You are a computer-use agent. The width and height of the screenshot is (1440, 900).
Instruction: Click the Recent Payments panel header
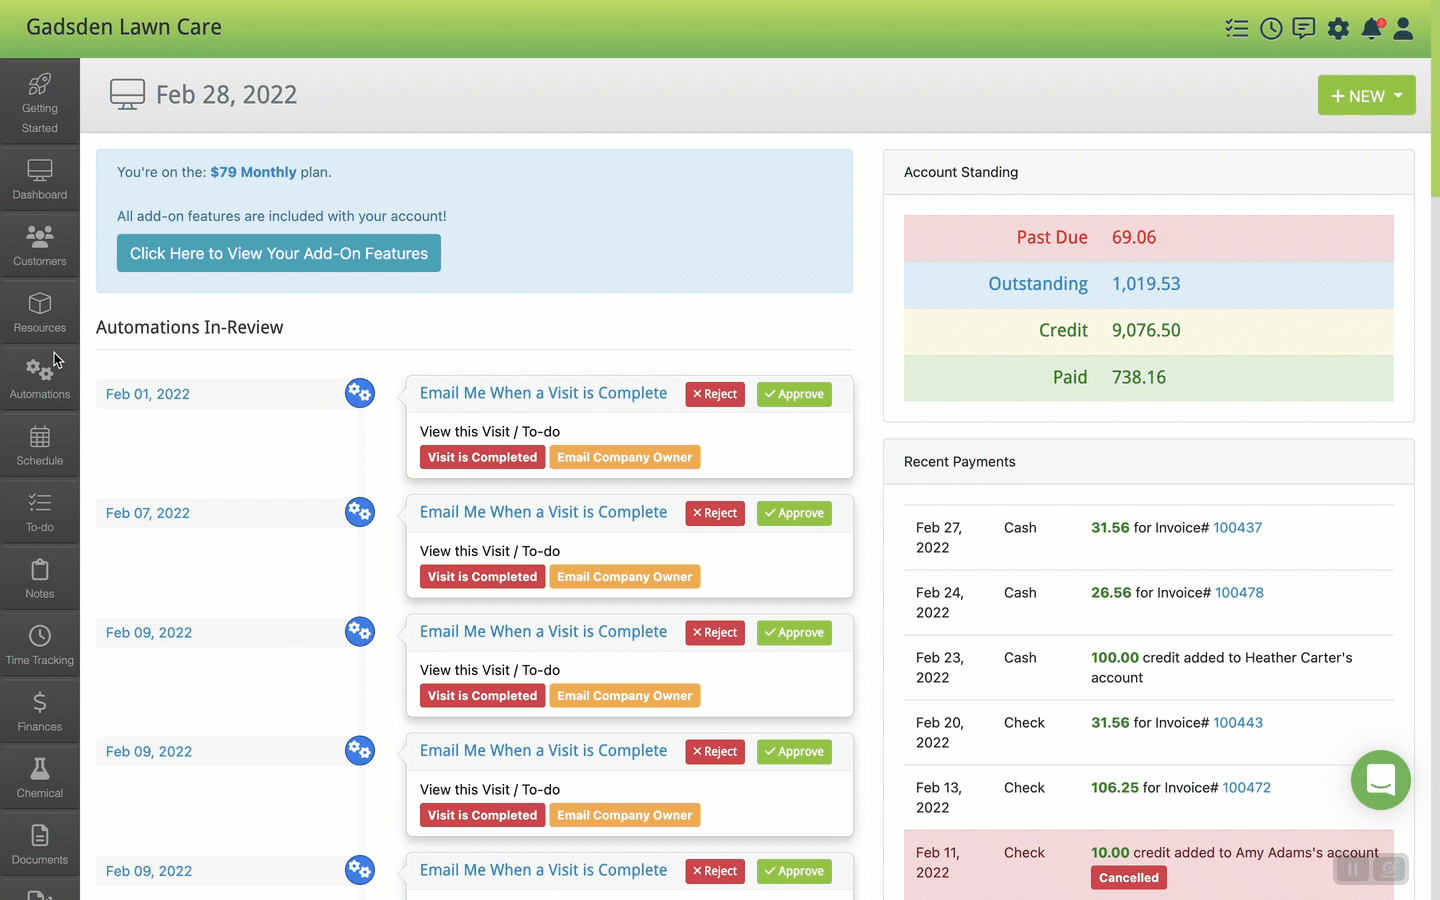pyautogui.click(x=1149, y=462)
